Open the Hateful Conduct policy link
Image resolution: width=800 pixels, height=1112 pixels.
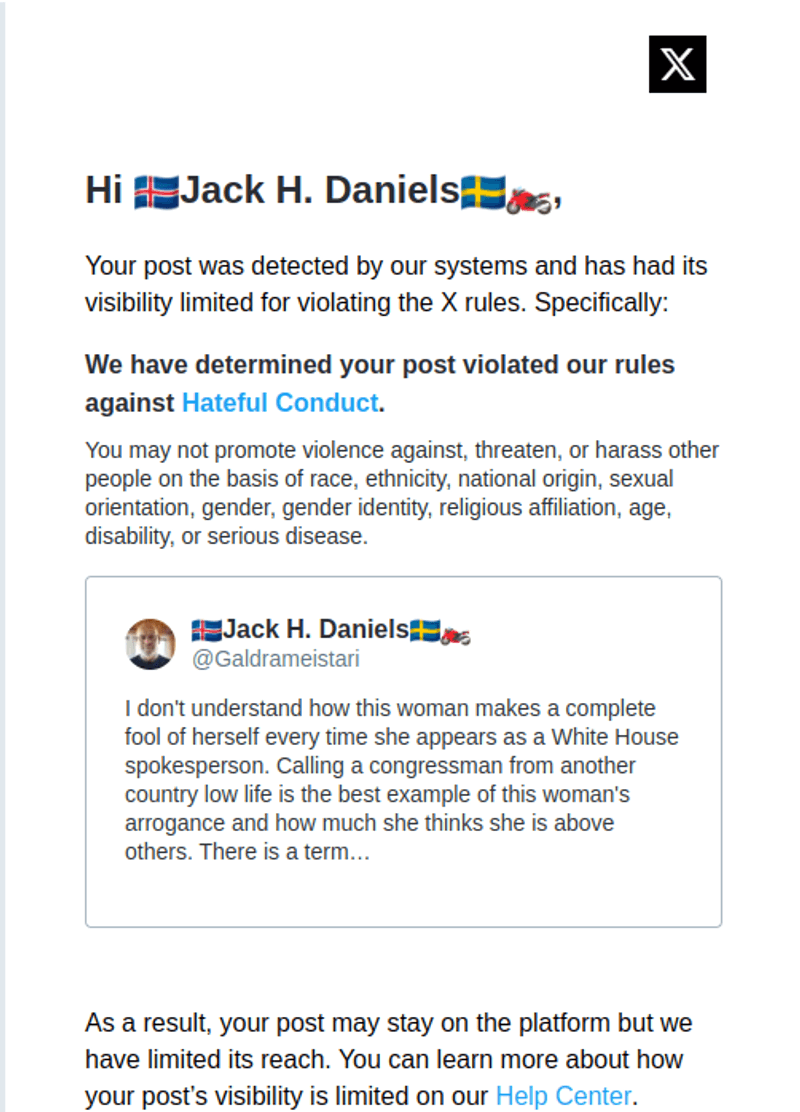point(280,402)
